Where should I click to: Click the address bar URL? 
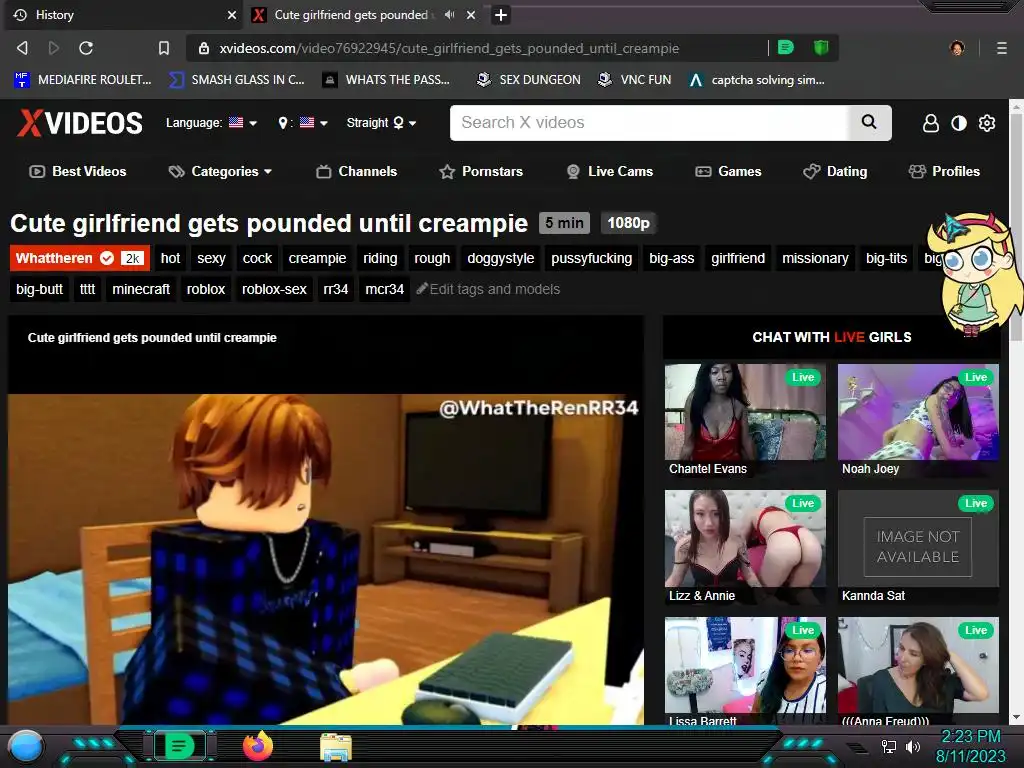449,48
